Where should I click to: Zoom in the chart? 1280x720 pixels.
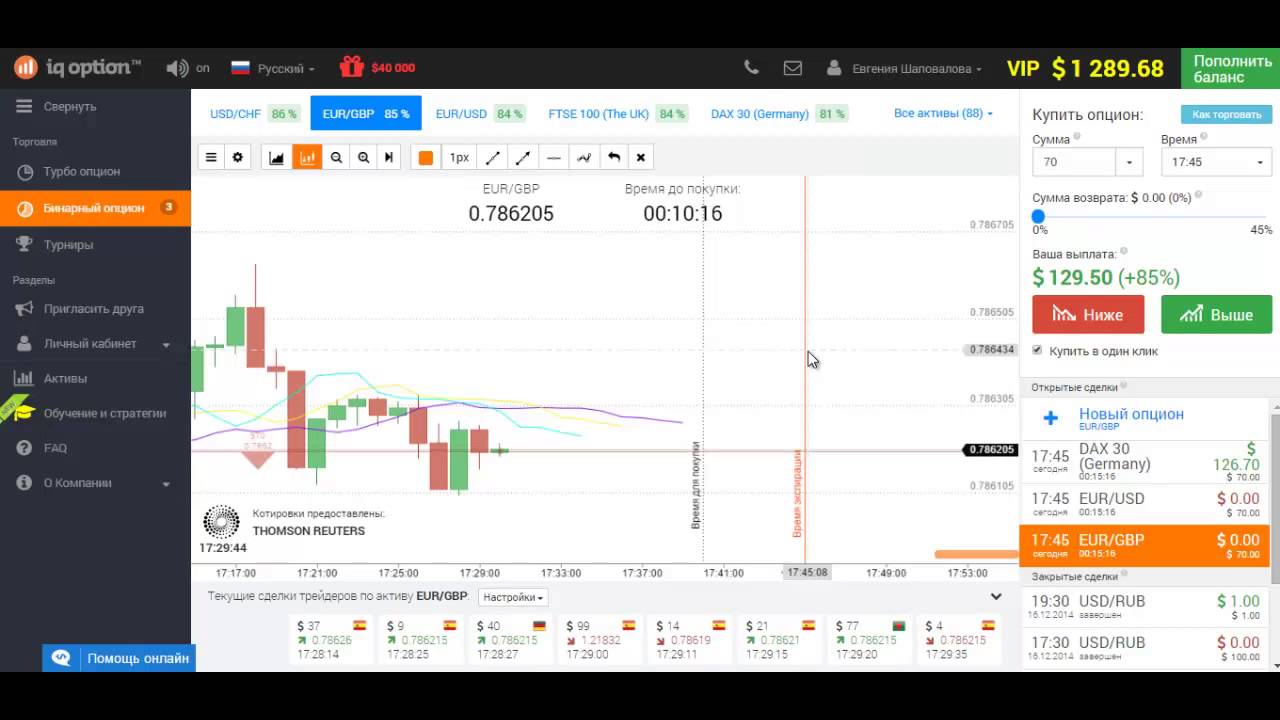coord(363,157)
